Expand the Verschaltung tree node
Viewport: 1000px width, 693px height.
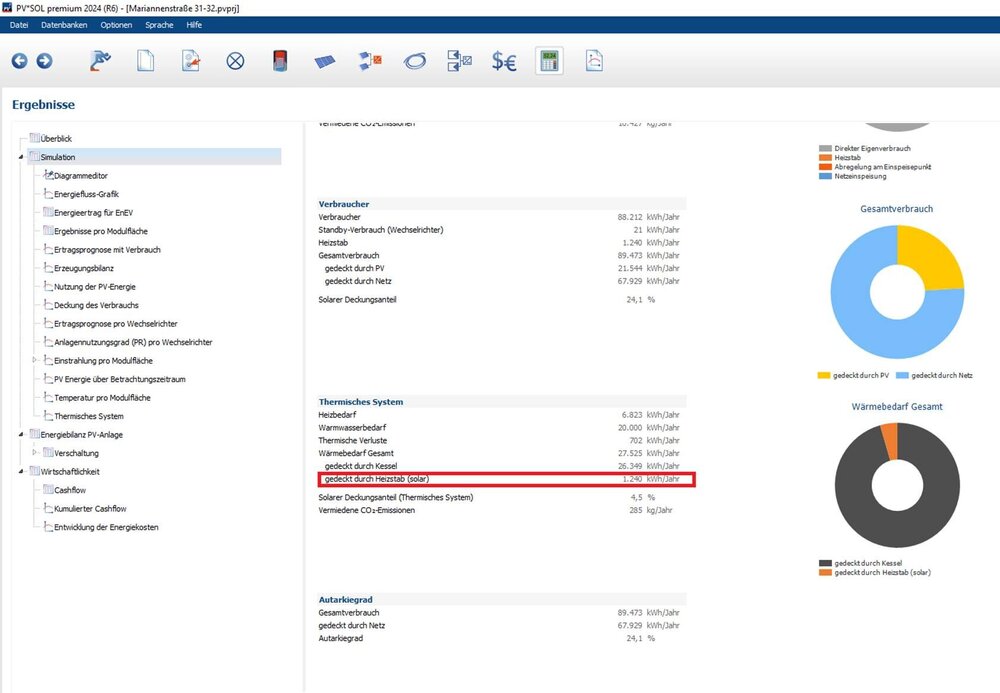point(35,453)
